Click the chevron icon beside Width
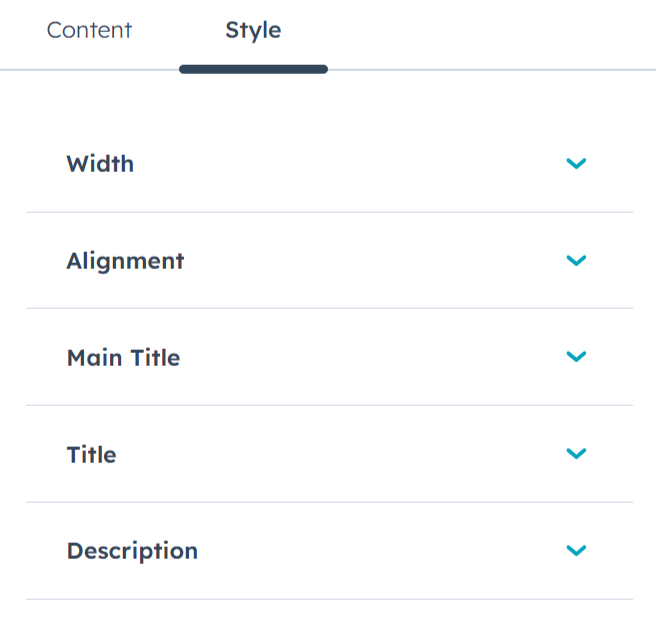Image resolution: width=656 pixels, height=631 pixels. click(x=576, y=164)
